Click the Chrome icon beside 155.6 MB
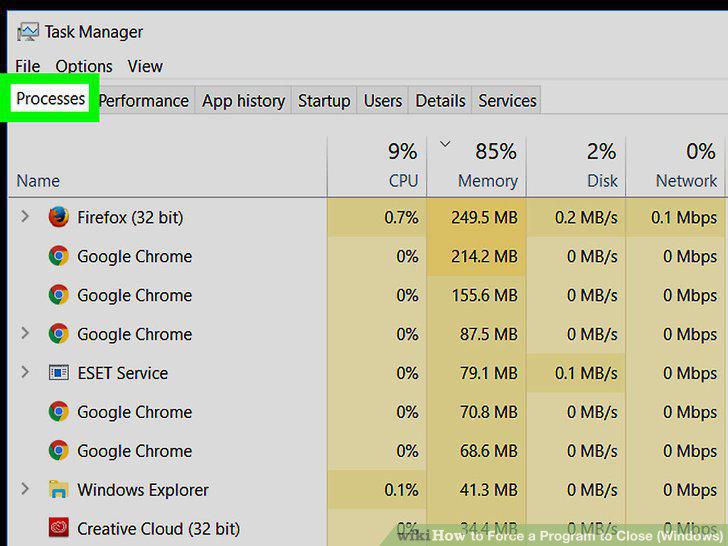The height and width of the screenshot is (546, 728). pyautogui.click(x=58, y=295)
